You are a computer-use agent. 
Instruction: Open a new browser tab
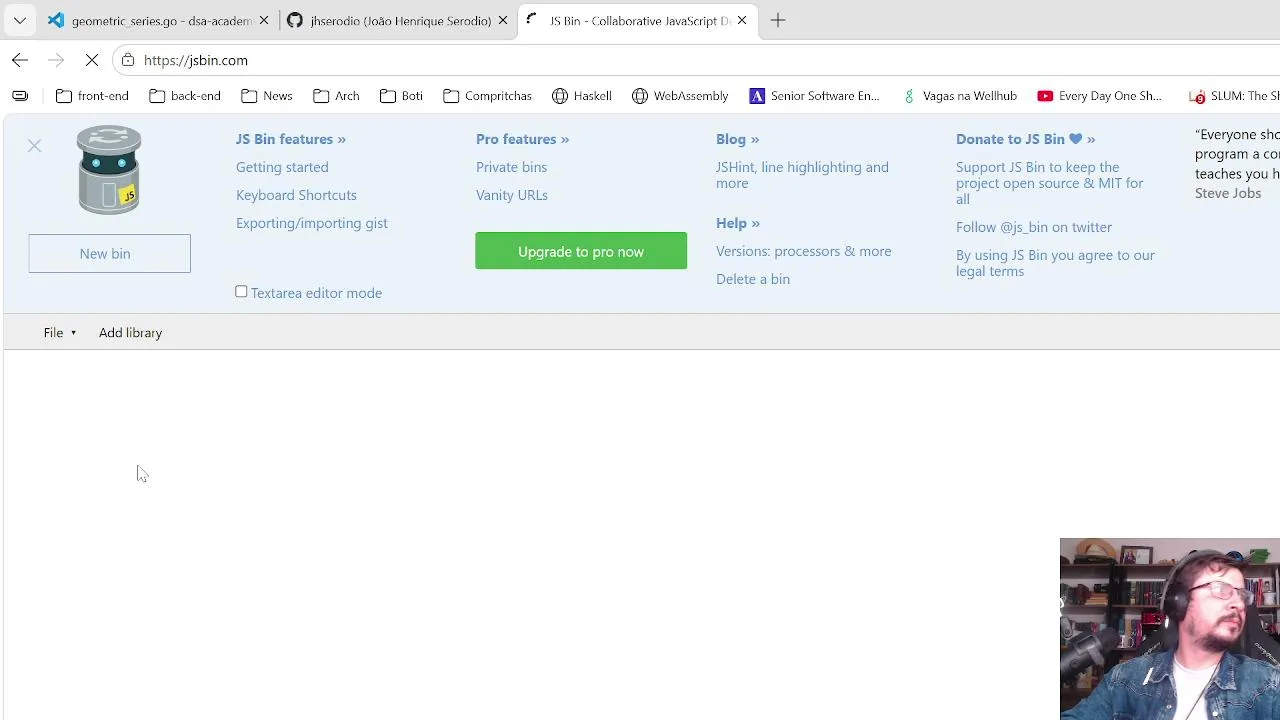[x=778, y=20]
